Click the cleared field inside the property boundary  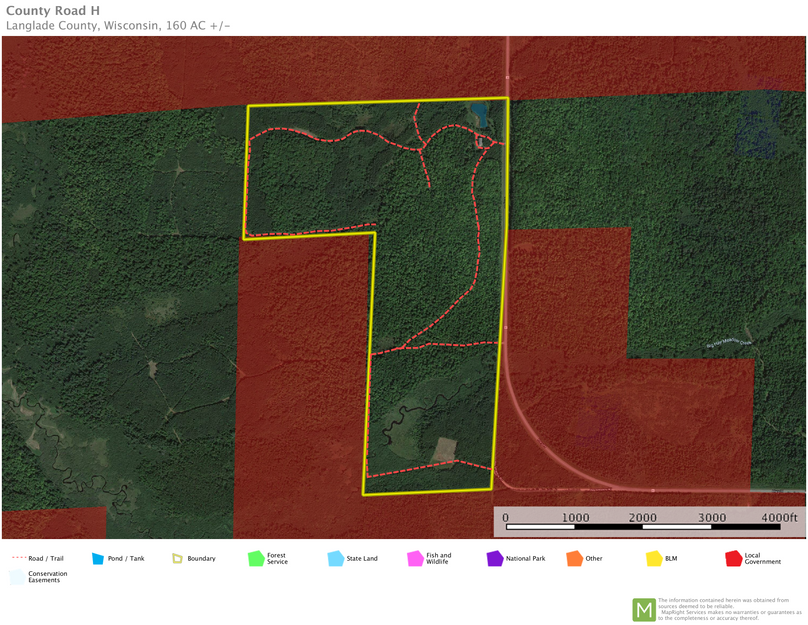pyautogui.click(x=444, y=449)
